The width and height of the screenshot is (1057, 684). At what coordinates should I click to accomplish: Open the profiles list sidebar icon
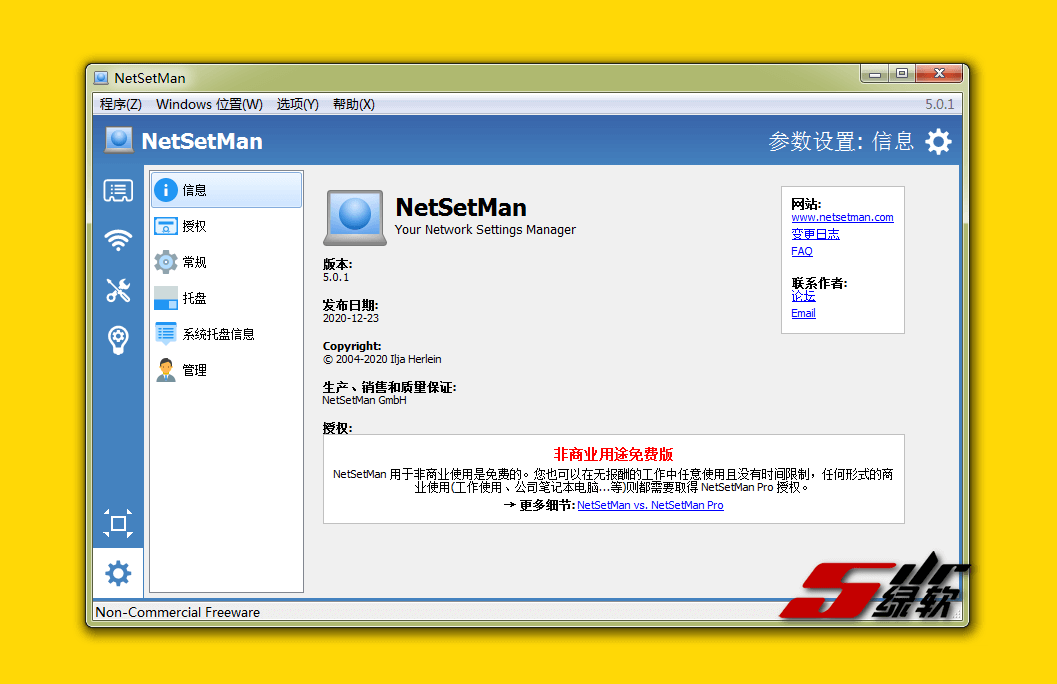[x=118, y=191]
